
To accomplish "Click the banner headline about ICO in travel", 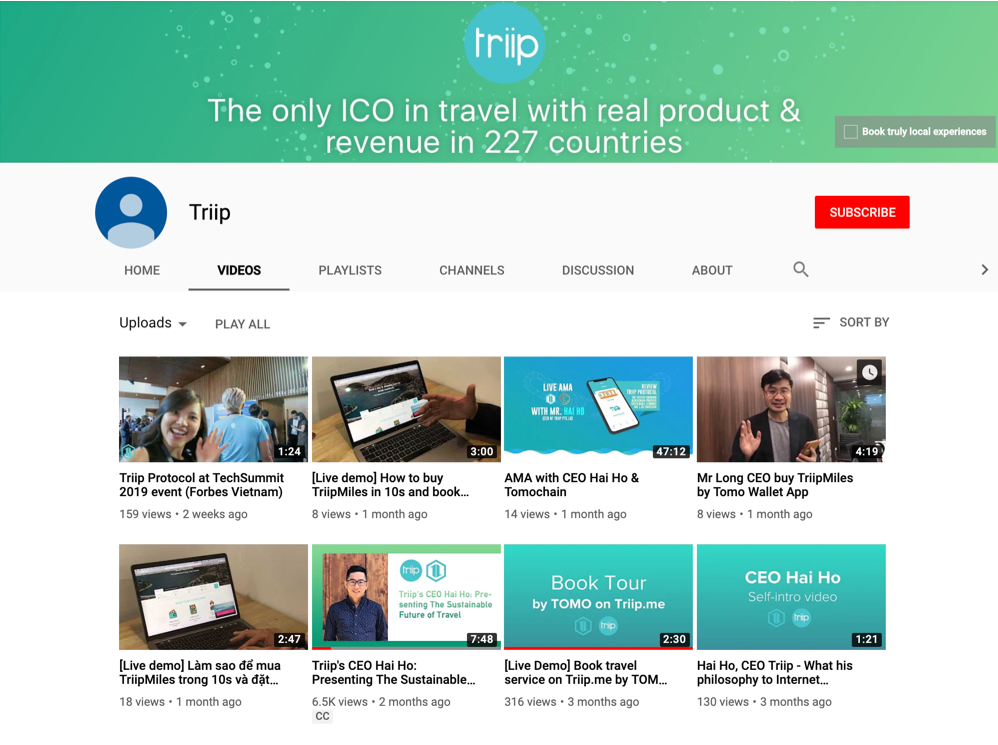I will pyautogui.click(x=504, y=126).
